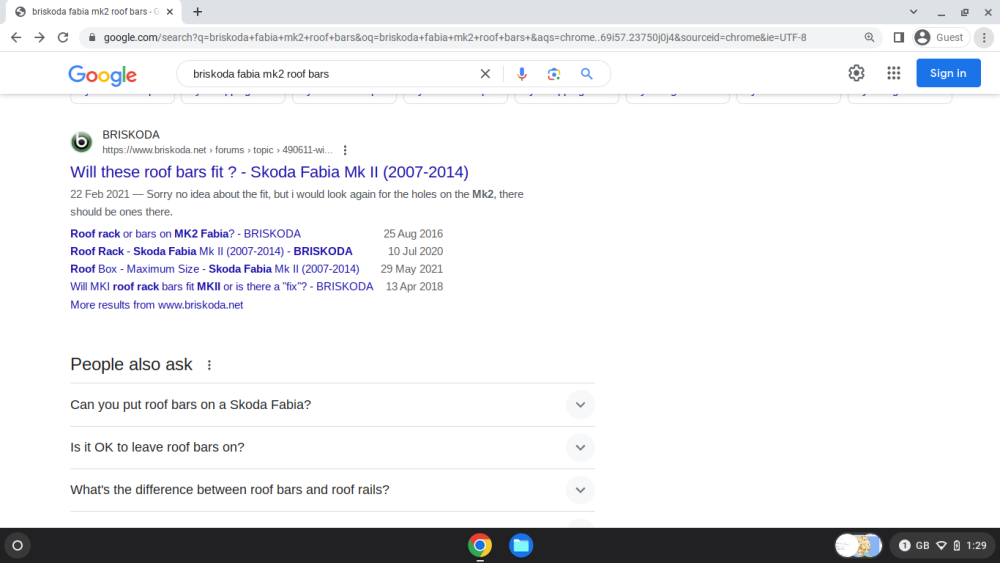Toggle the browser side panel icon
Image resolution: width=1000 pixels, height=563 pixels.
click(x=899, y=38)
